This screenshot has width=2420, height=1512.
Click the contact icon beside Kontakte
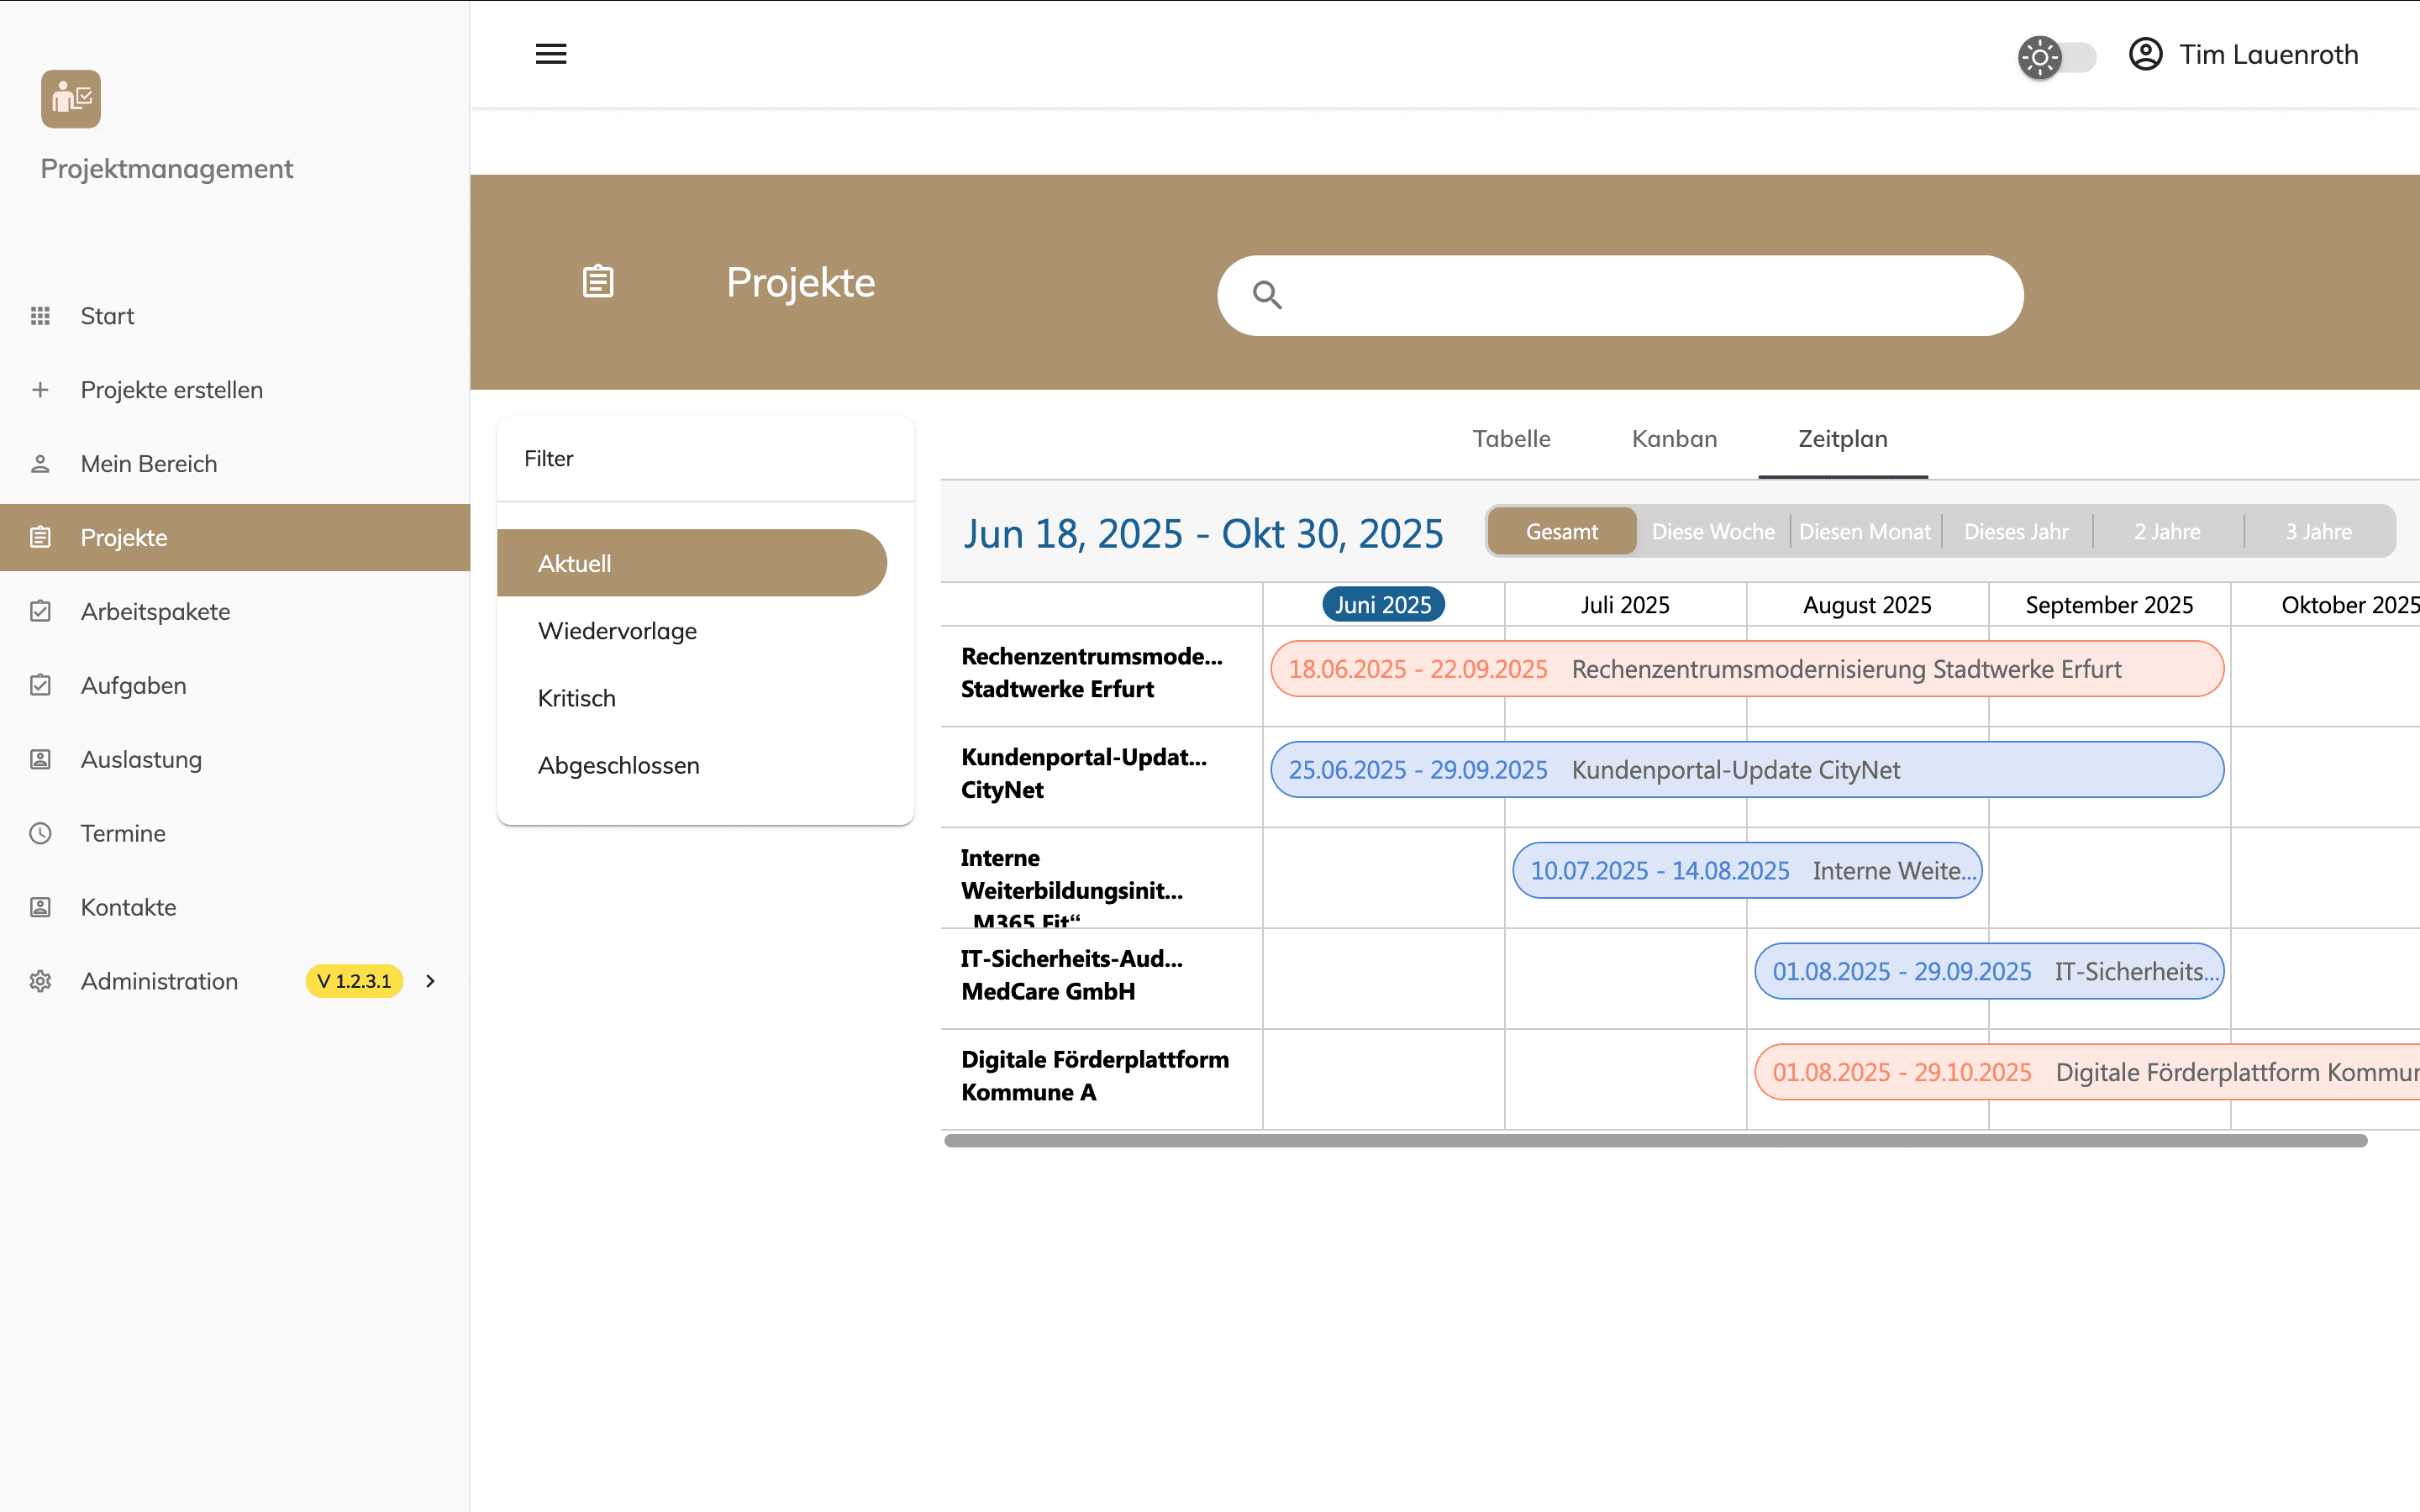click(x=40, y=907)
